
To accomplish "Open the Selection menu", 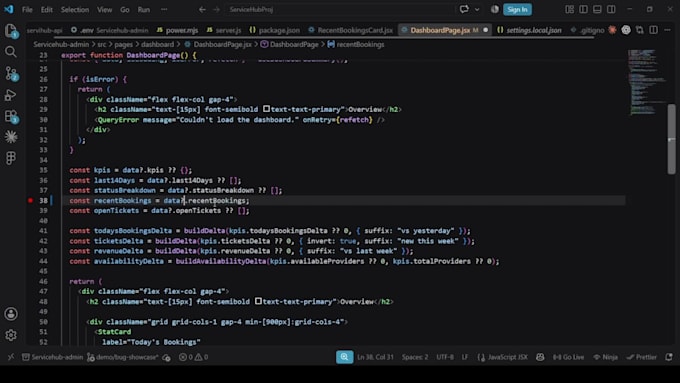I will (x=75, y=9).
